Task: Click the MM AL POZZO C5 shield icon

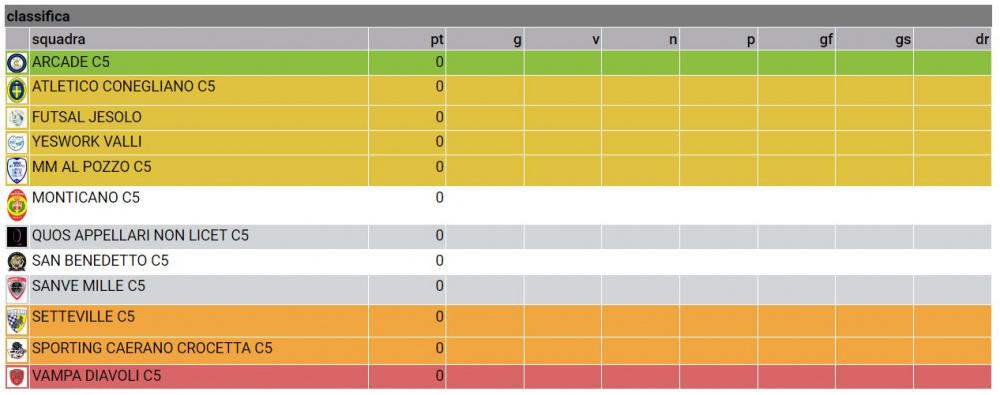Action: [17, 170]
